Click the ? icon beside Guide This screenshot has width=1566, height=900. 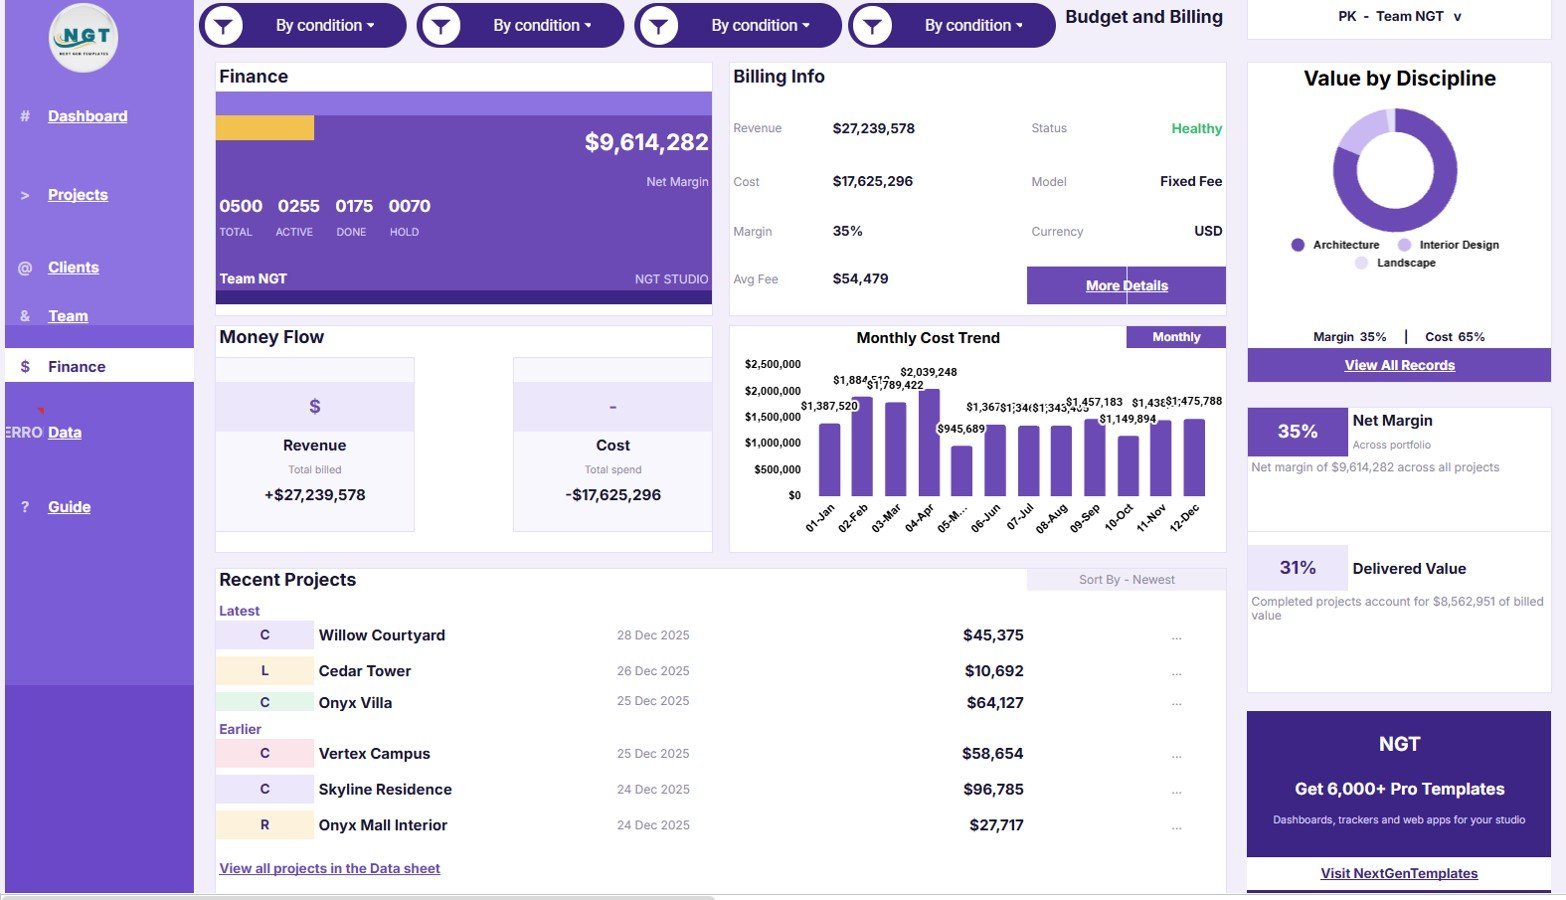pyautogui.click(x=25, y=507)
